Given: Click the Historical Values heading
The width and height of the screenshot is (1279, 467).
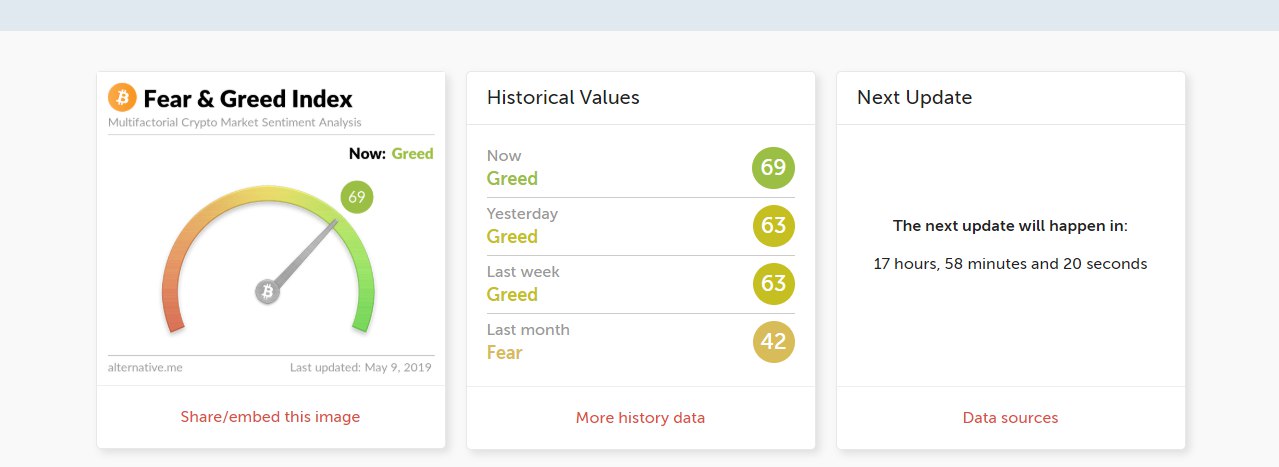Looking at the screenshot, I should [x=563, y=97].
